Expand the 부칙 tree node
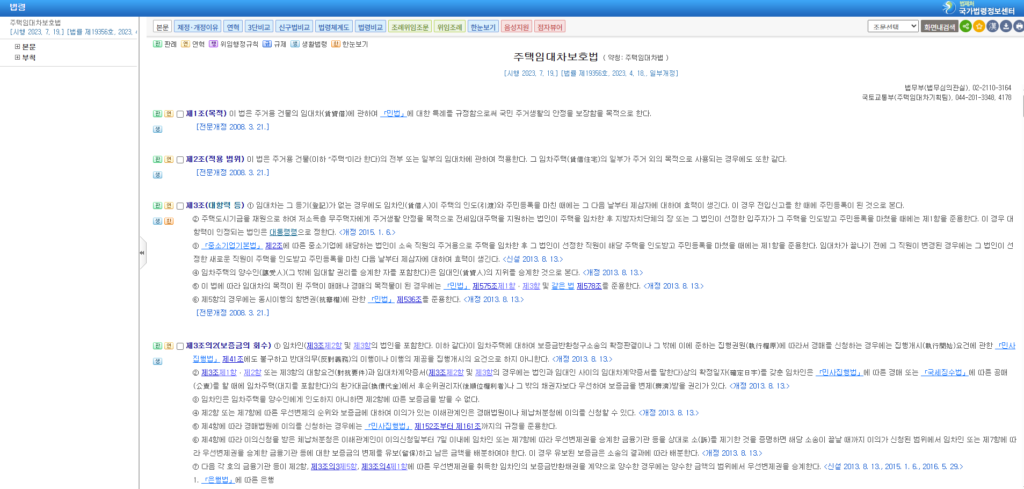The height and width of the screenshot is (489, 1024). tap(18, 58)
